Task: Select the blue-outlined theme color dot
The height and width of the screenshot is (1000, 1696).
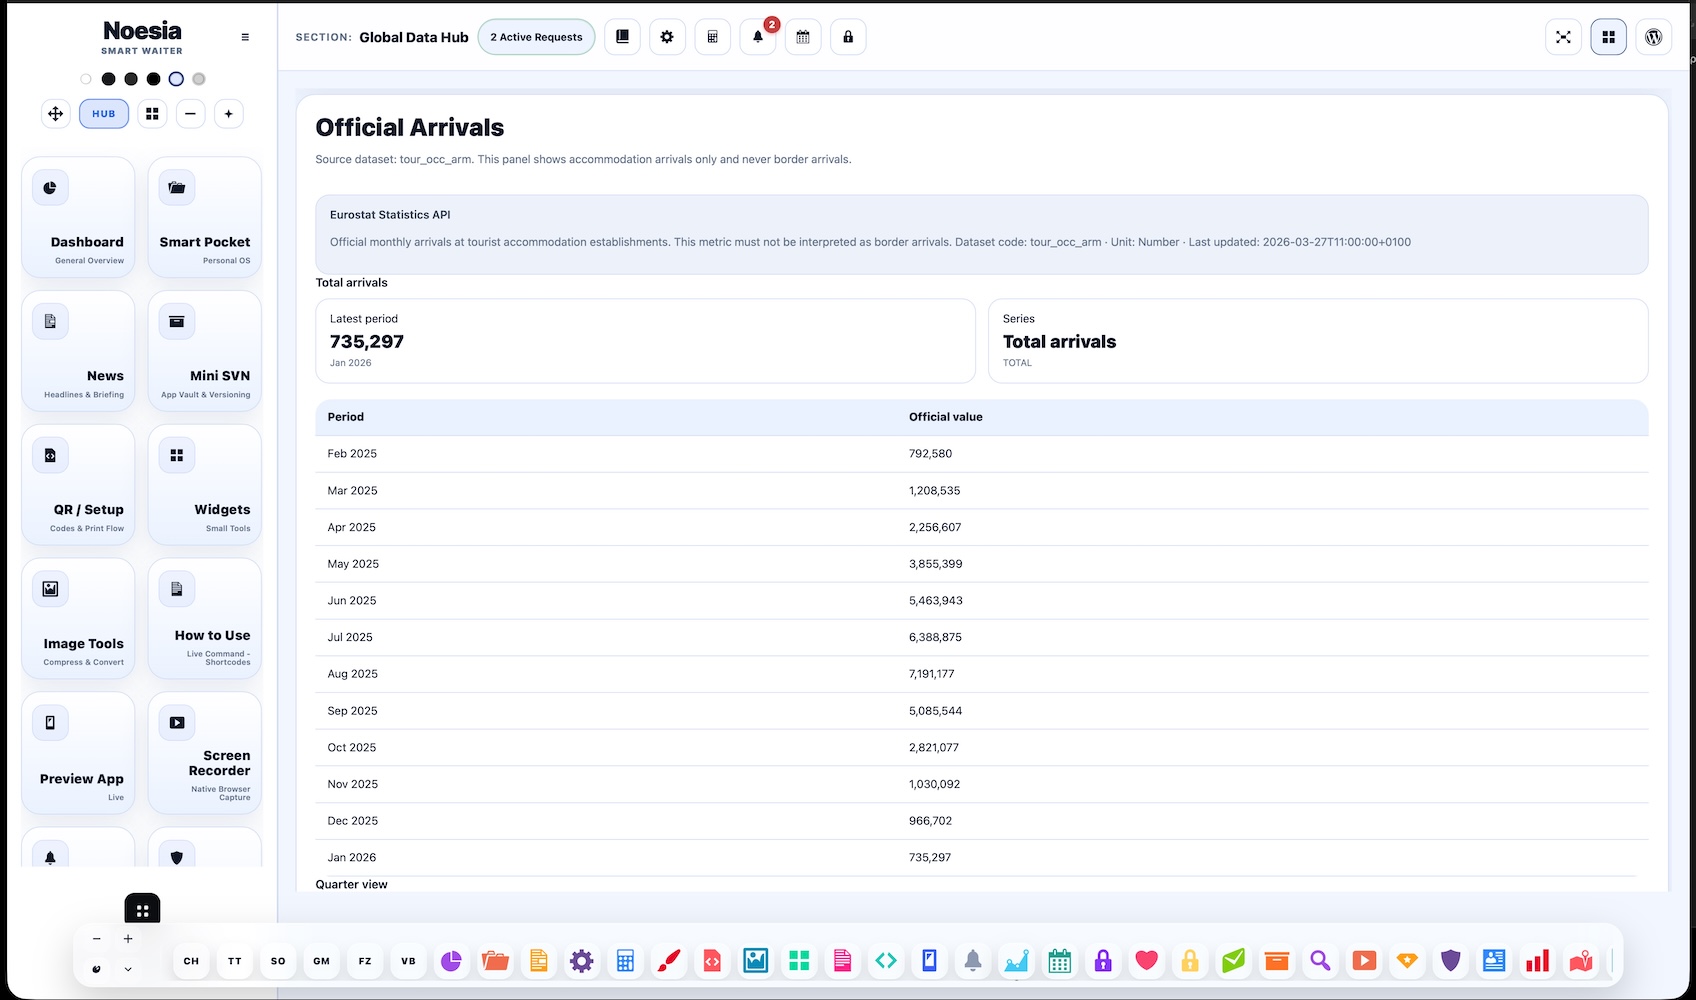Action: 176,79
